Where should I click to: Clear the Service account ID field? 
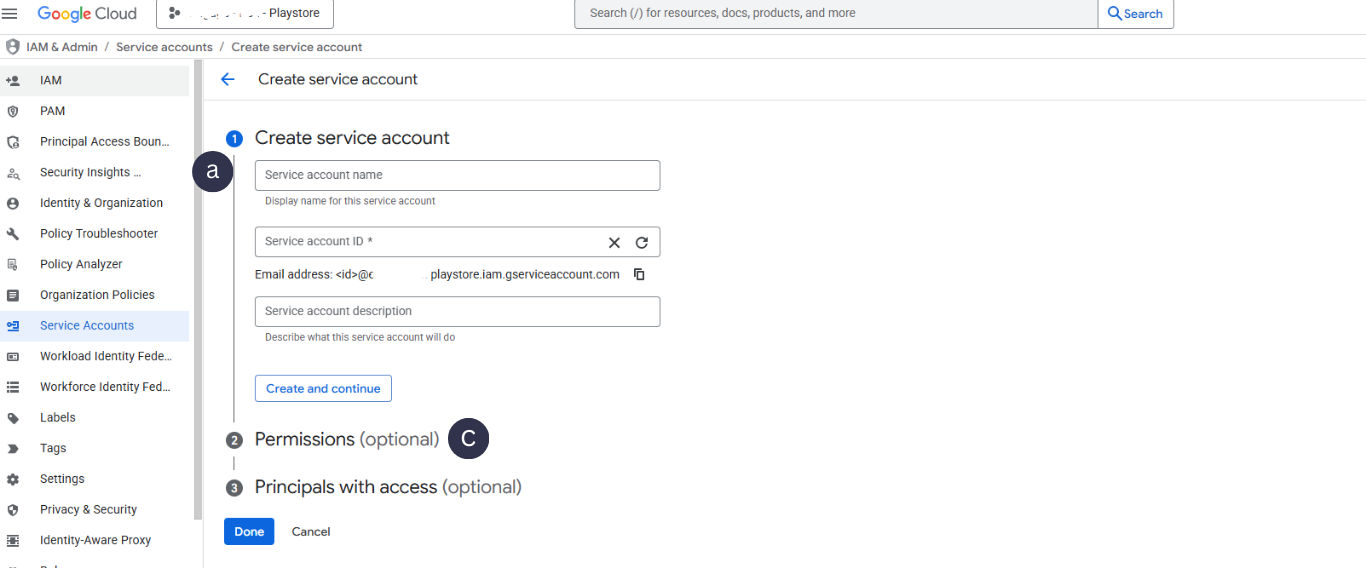pos(614,242)
